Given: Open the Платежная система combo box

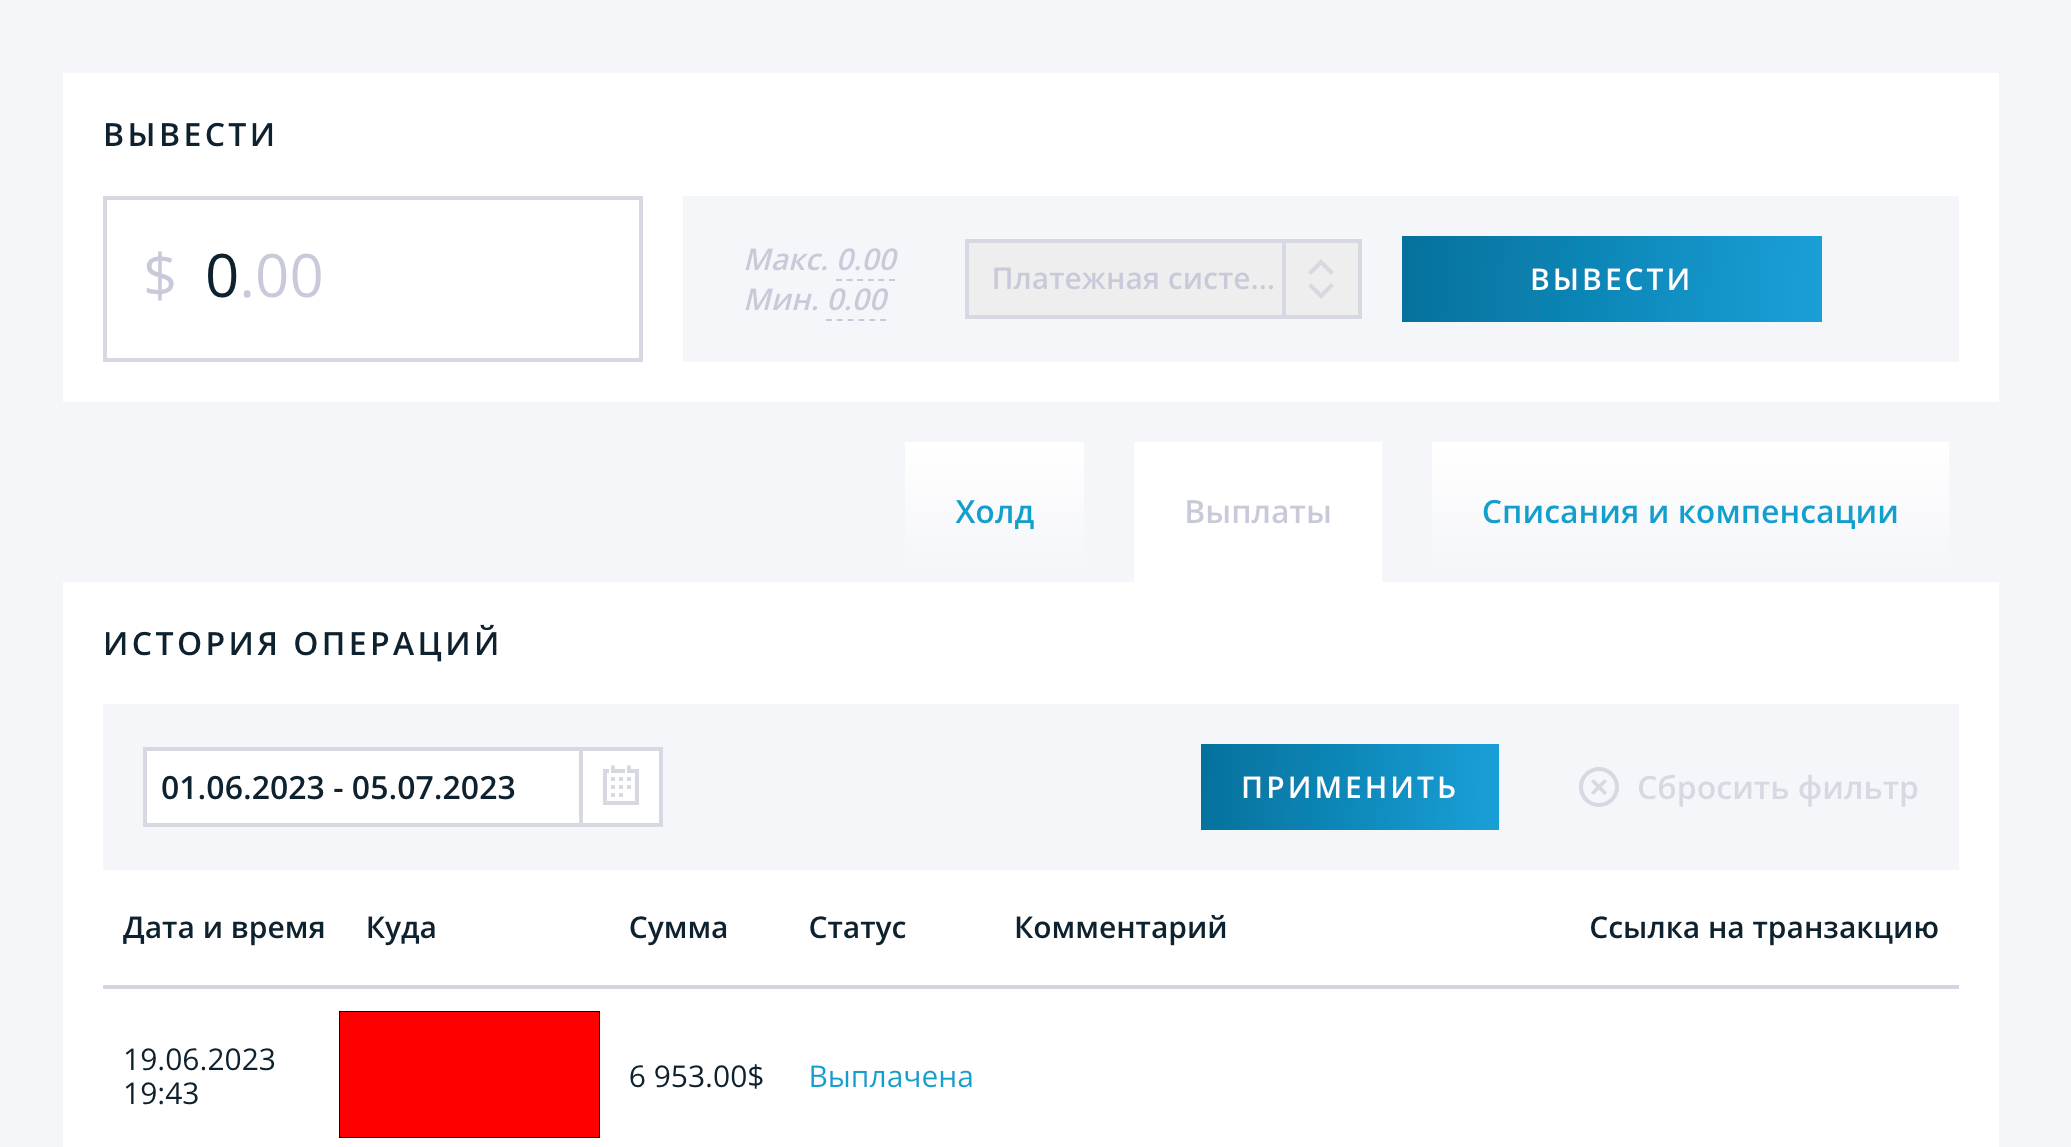Looking at the screenshot, I should pyautogui.click(x=1126, y=279).
